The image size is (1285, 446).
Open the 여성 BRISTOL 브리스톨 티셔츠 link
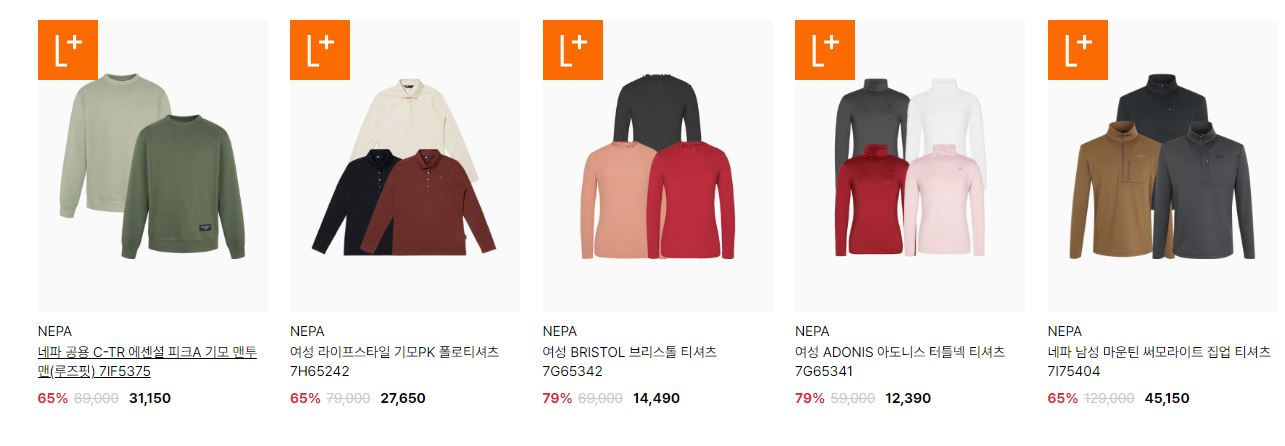630,361
